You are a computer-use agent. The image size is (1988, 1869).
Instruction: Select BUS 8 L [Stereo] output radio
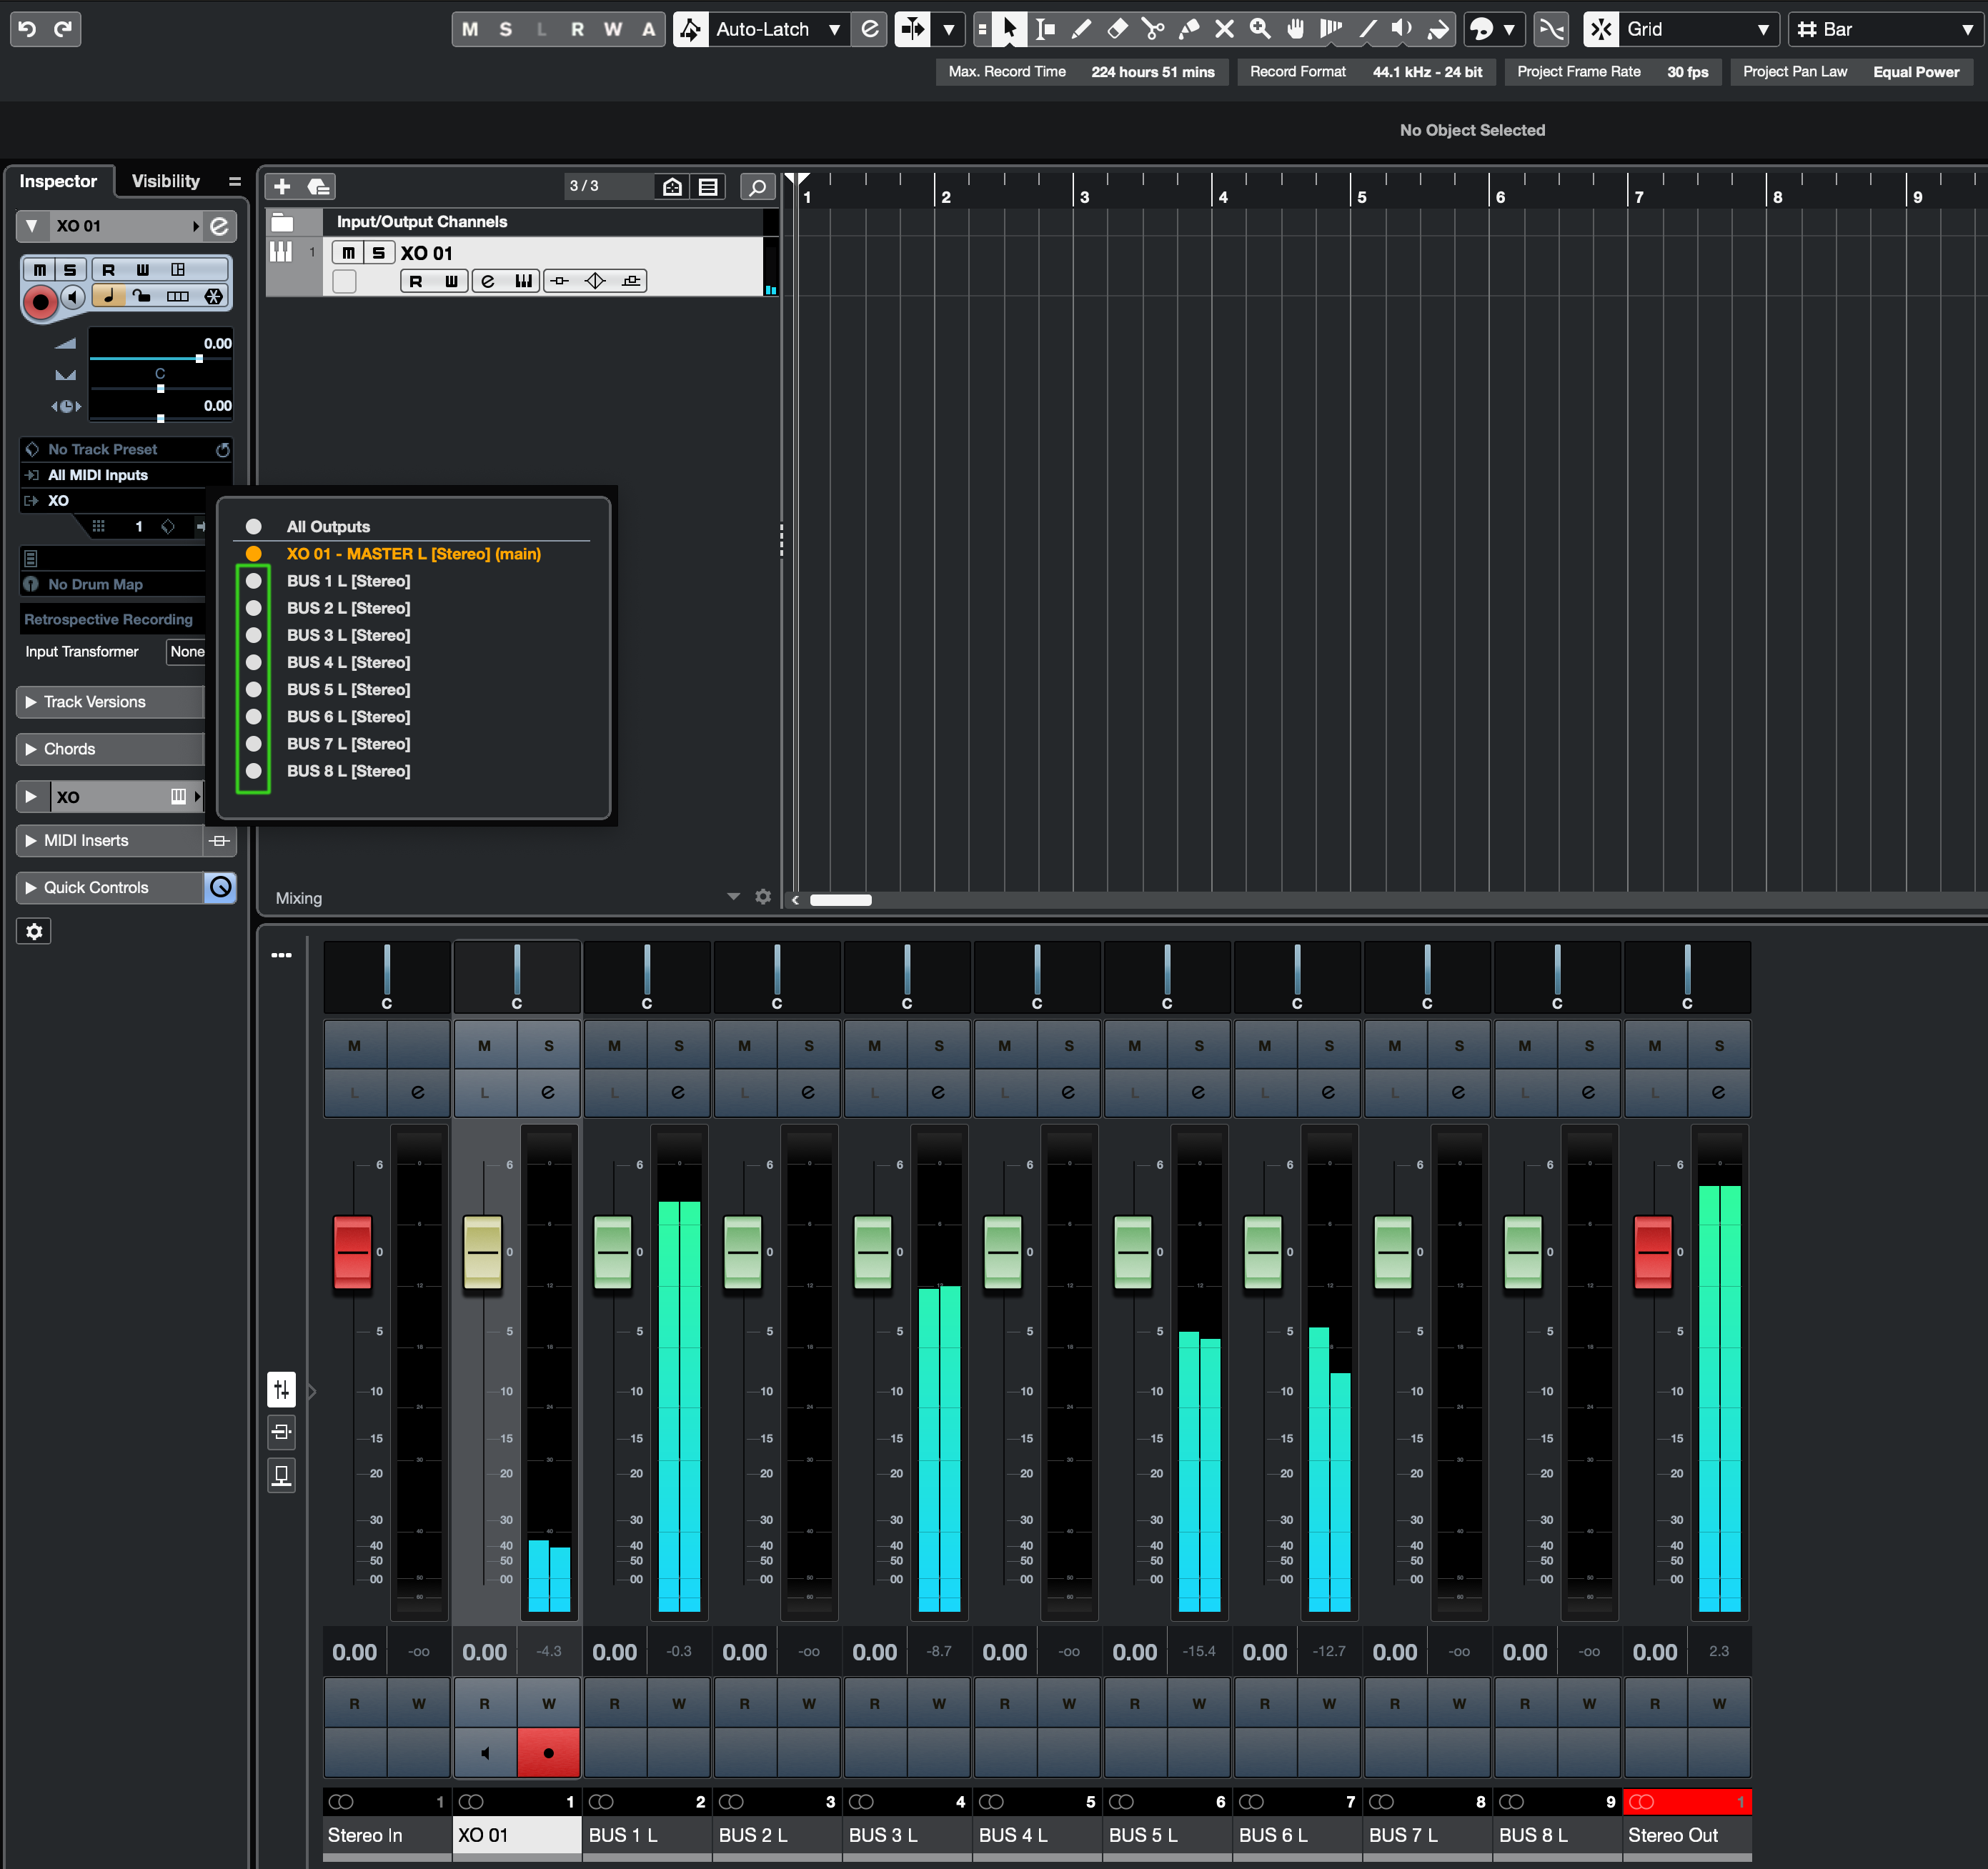(254, 771)
